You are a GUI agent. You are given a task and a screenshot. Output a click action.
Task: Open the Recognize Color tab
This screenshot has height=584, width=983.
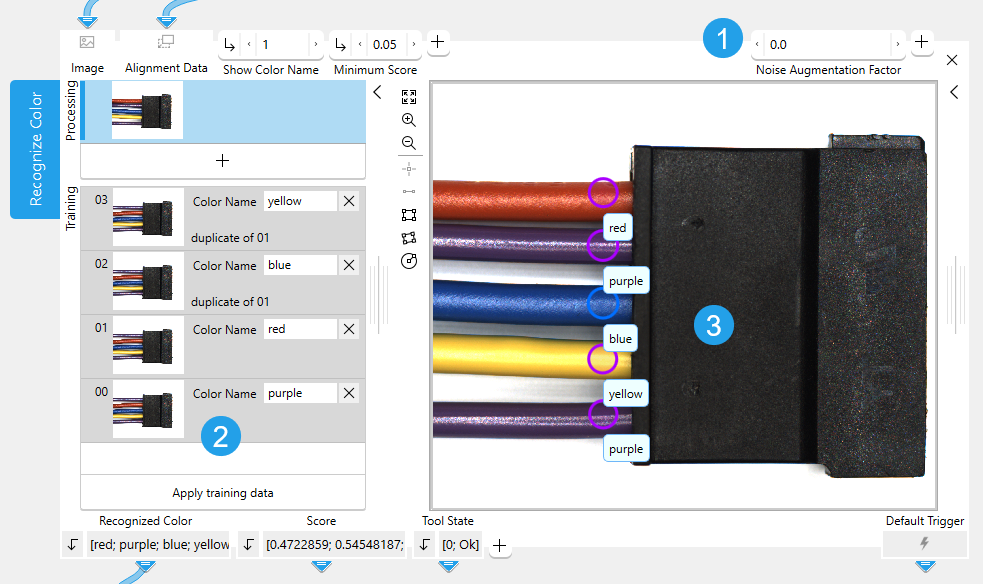click(36, 149)
